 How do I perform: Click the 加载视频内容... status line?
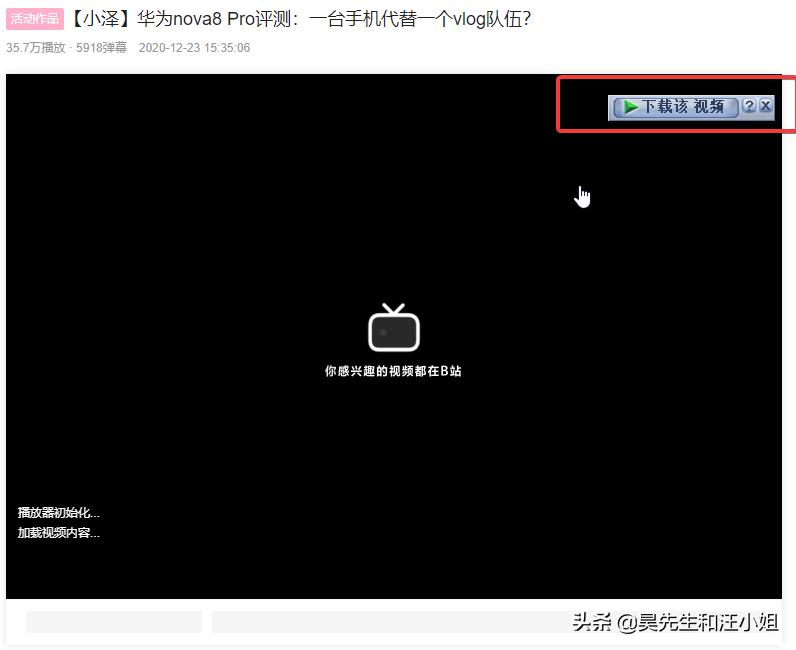pos(59,533)
